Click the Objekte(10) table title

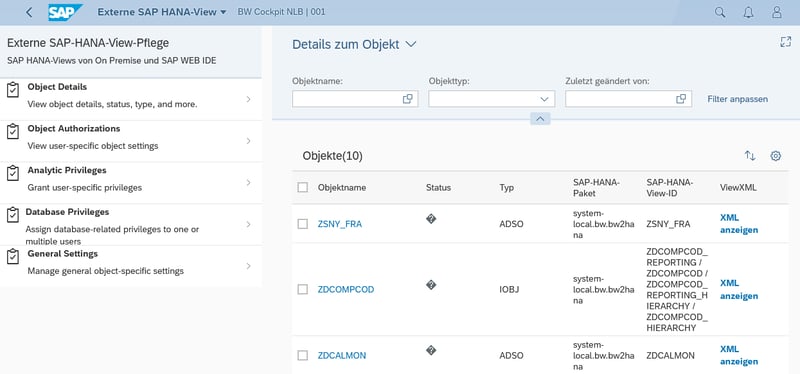(x=333, y=156)
